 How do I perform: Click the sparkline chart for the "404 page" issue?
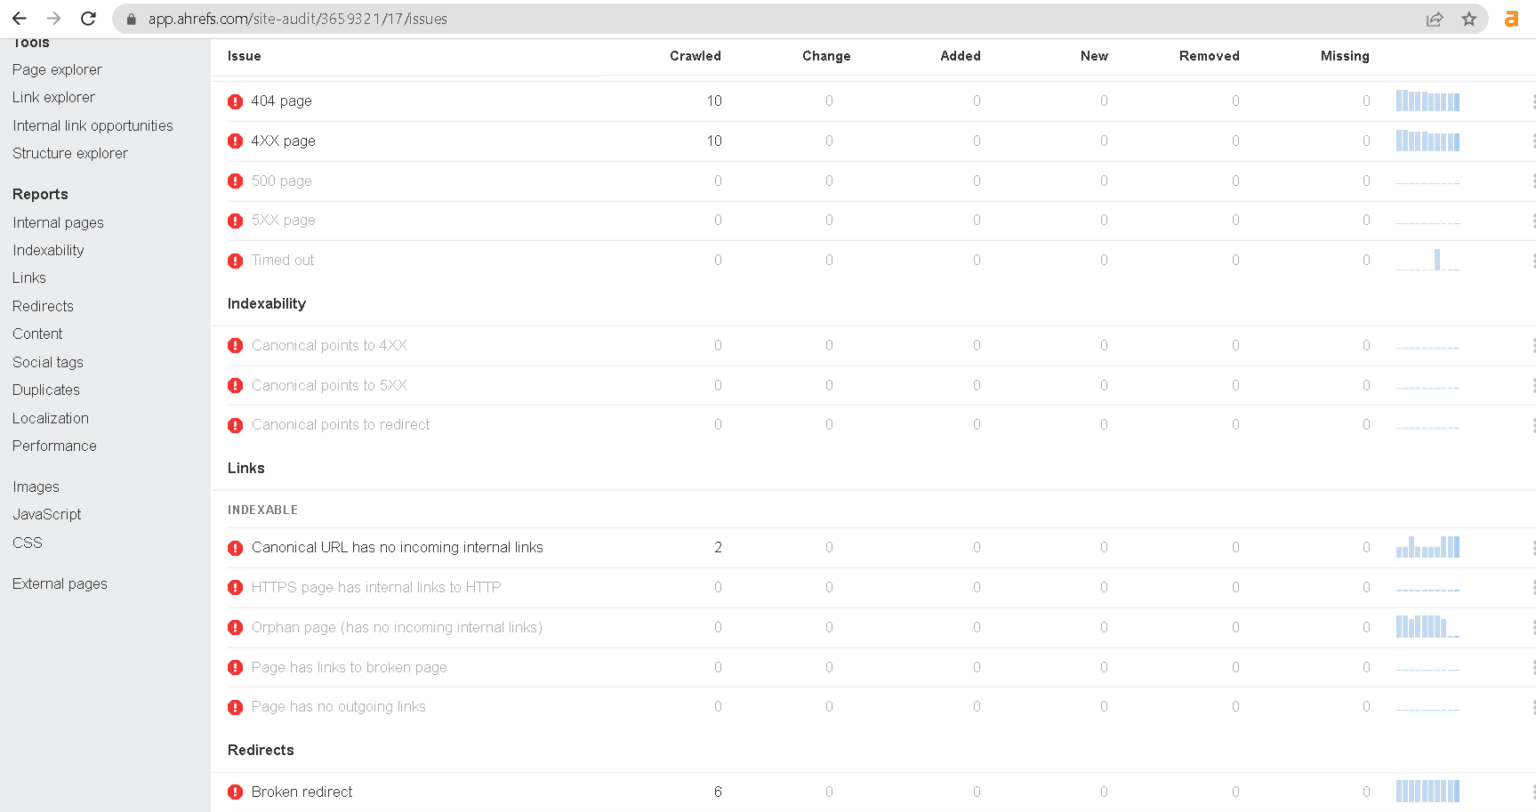click(1427, 101)
